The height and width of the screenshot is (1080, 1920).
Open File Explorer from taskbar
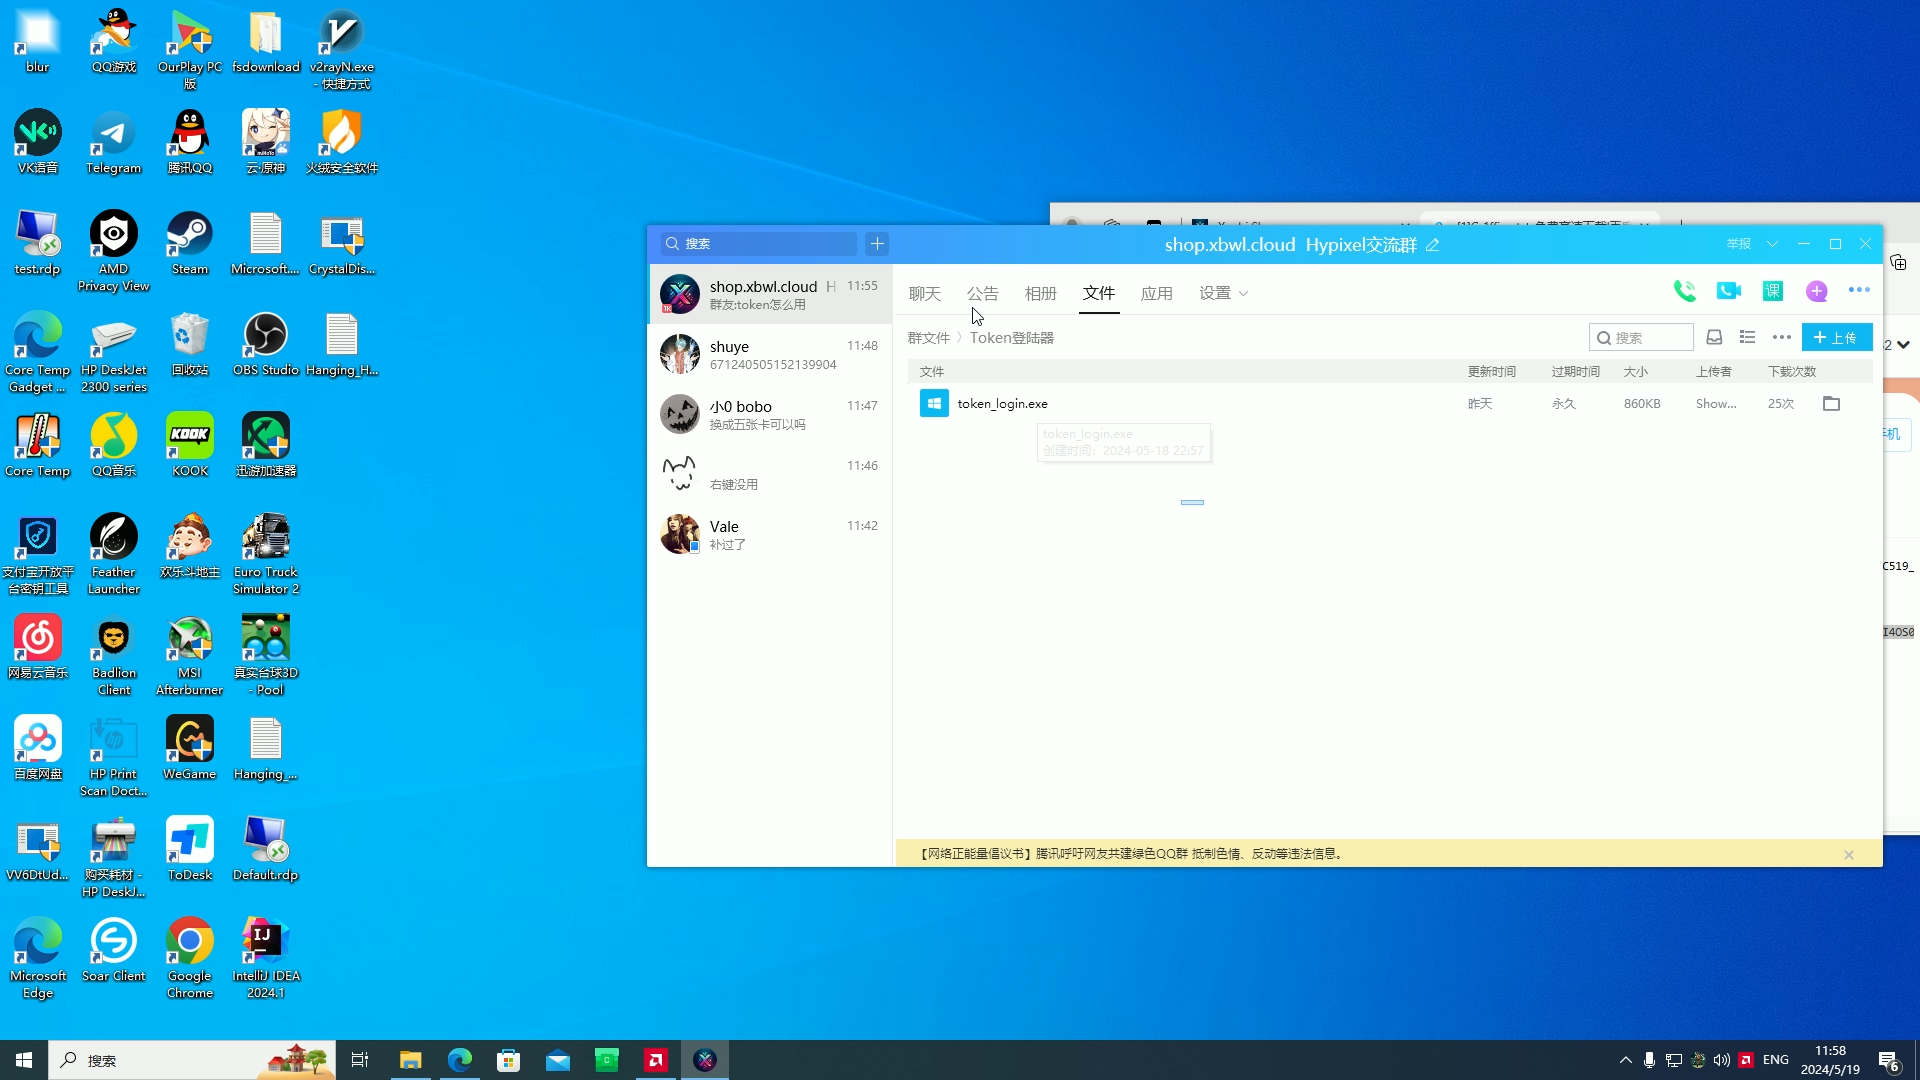411,1060
